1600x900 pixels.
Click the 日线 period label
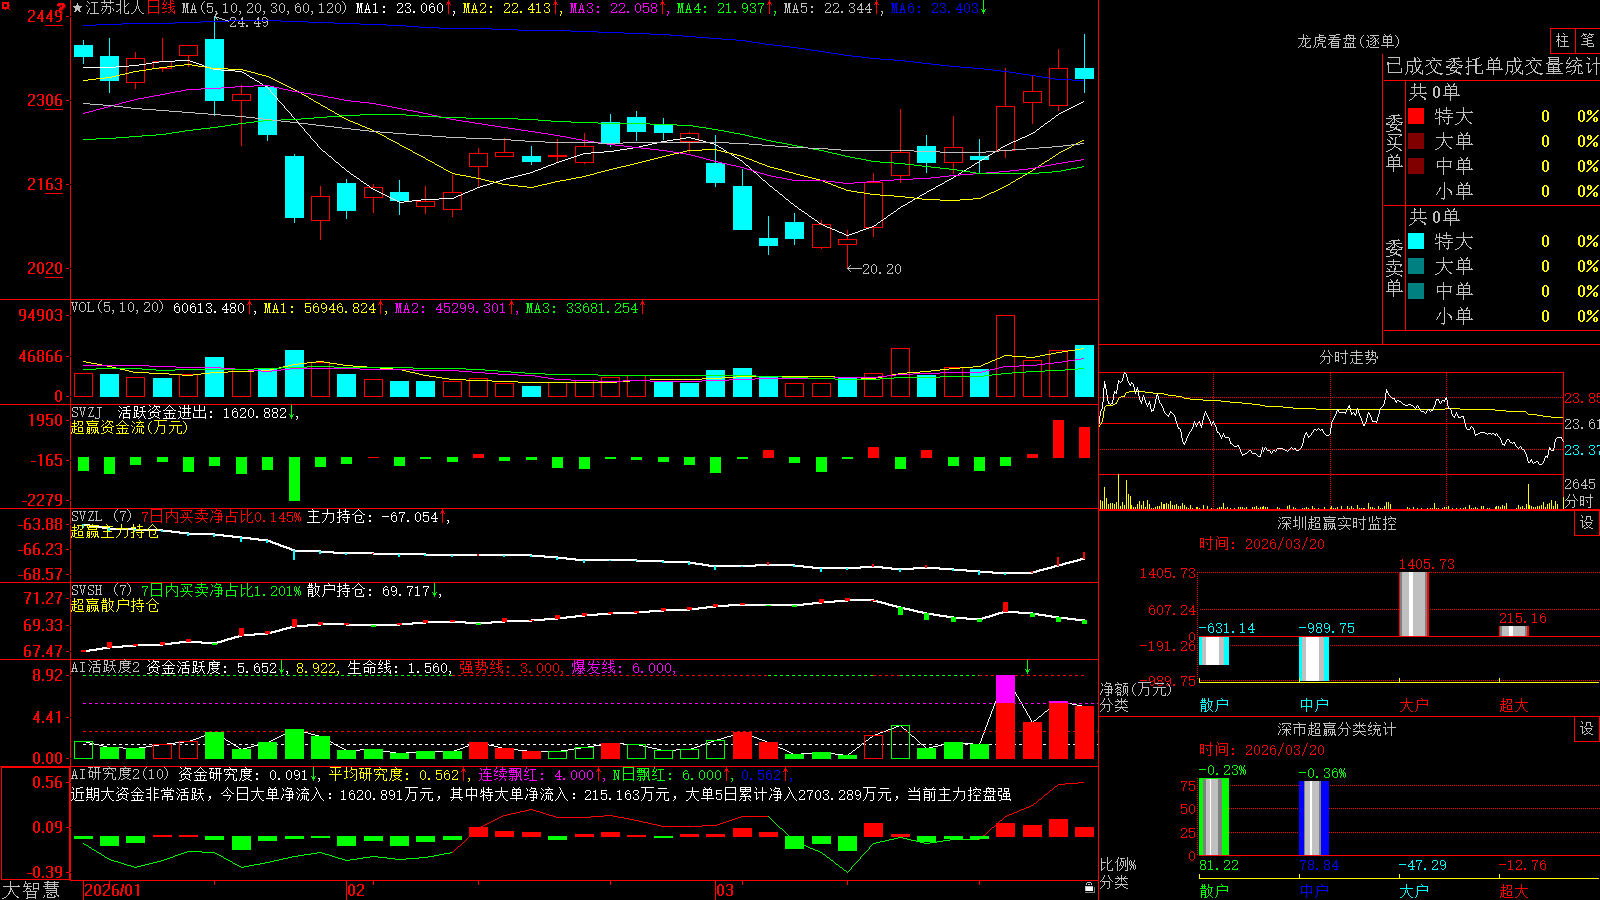click(161, 8)
